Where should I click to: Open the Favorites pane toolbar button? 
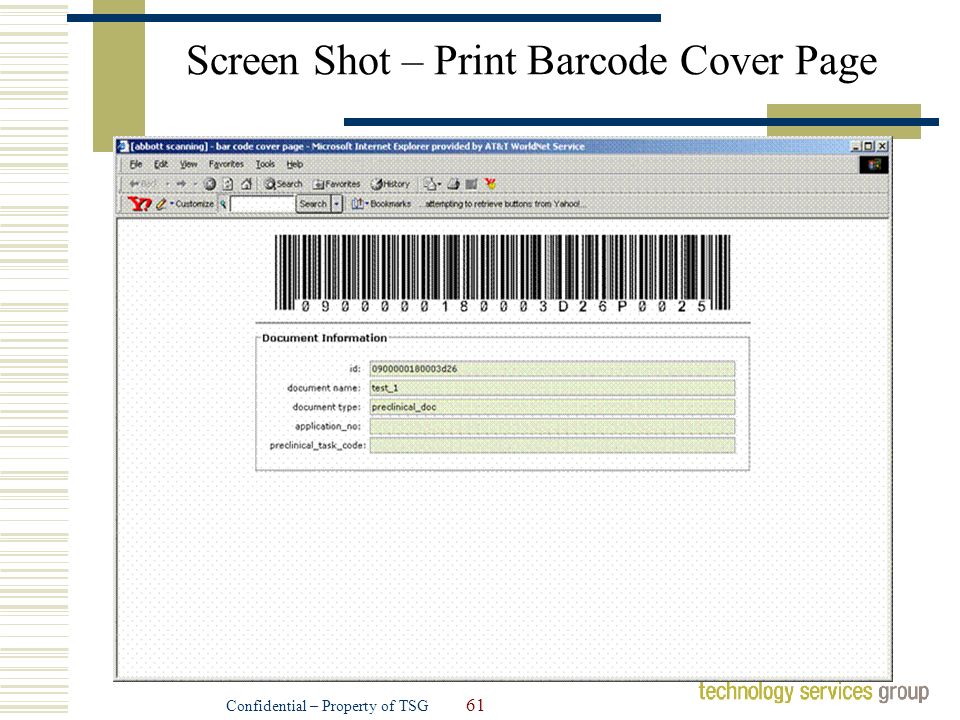coord(336,184)
